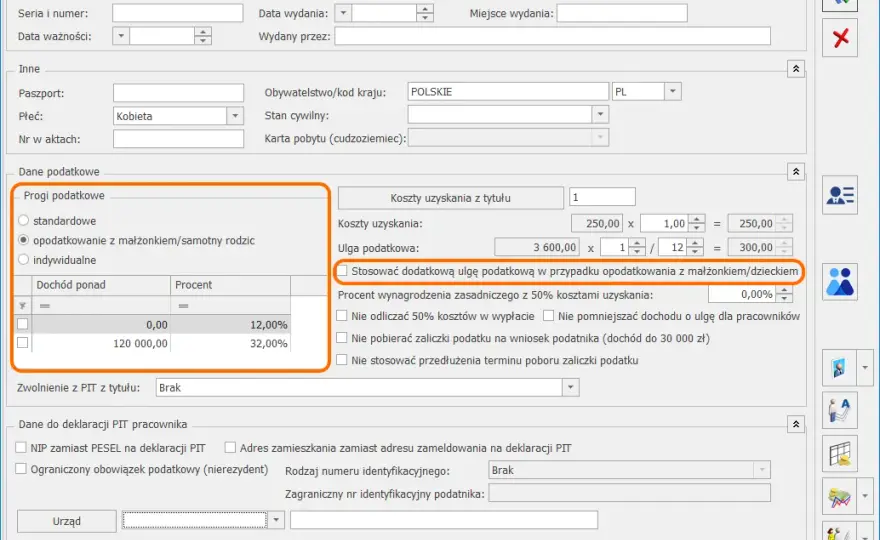
Task: Collapse the Dane podatkowe section
Action: point(796,172)
